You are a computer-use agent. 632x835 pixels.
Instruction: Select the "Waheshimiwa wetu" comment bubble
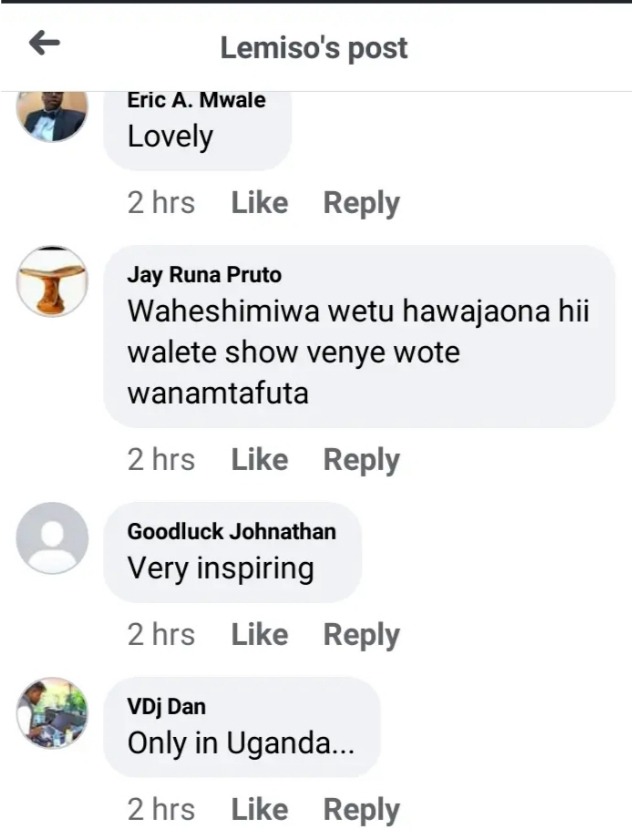point(359,336)
